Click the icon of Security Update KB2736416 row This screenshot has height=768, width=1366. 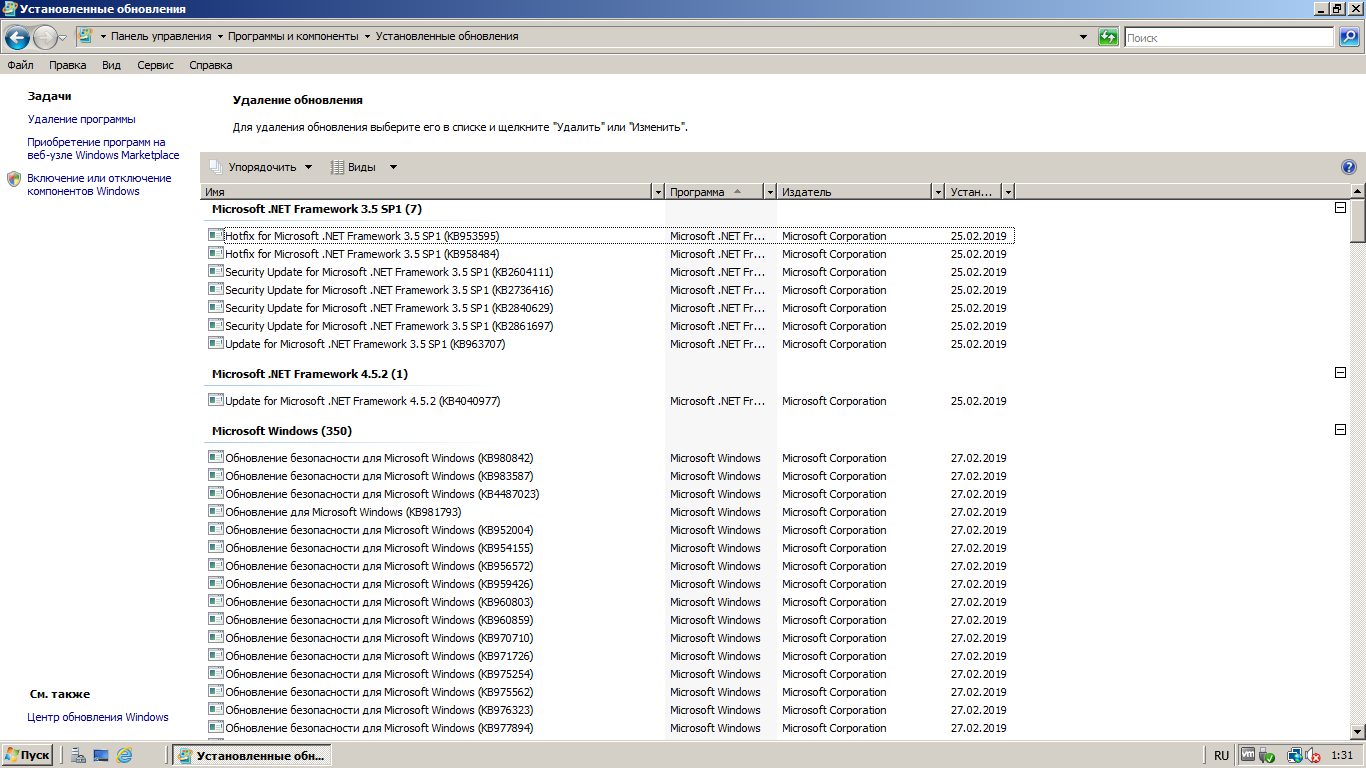pos(215,289)
